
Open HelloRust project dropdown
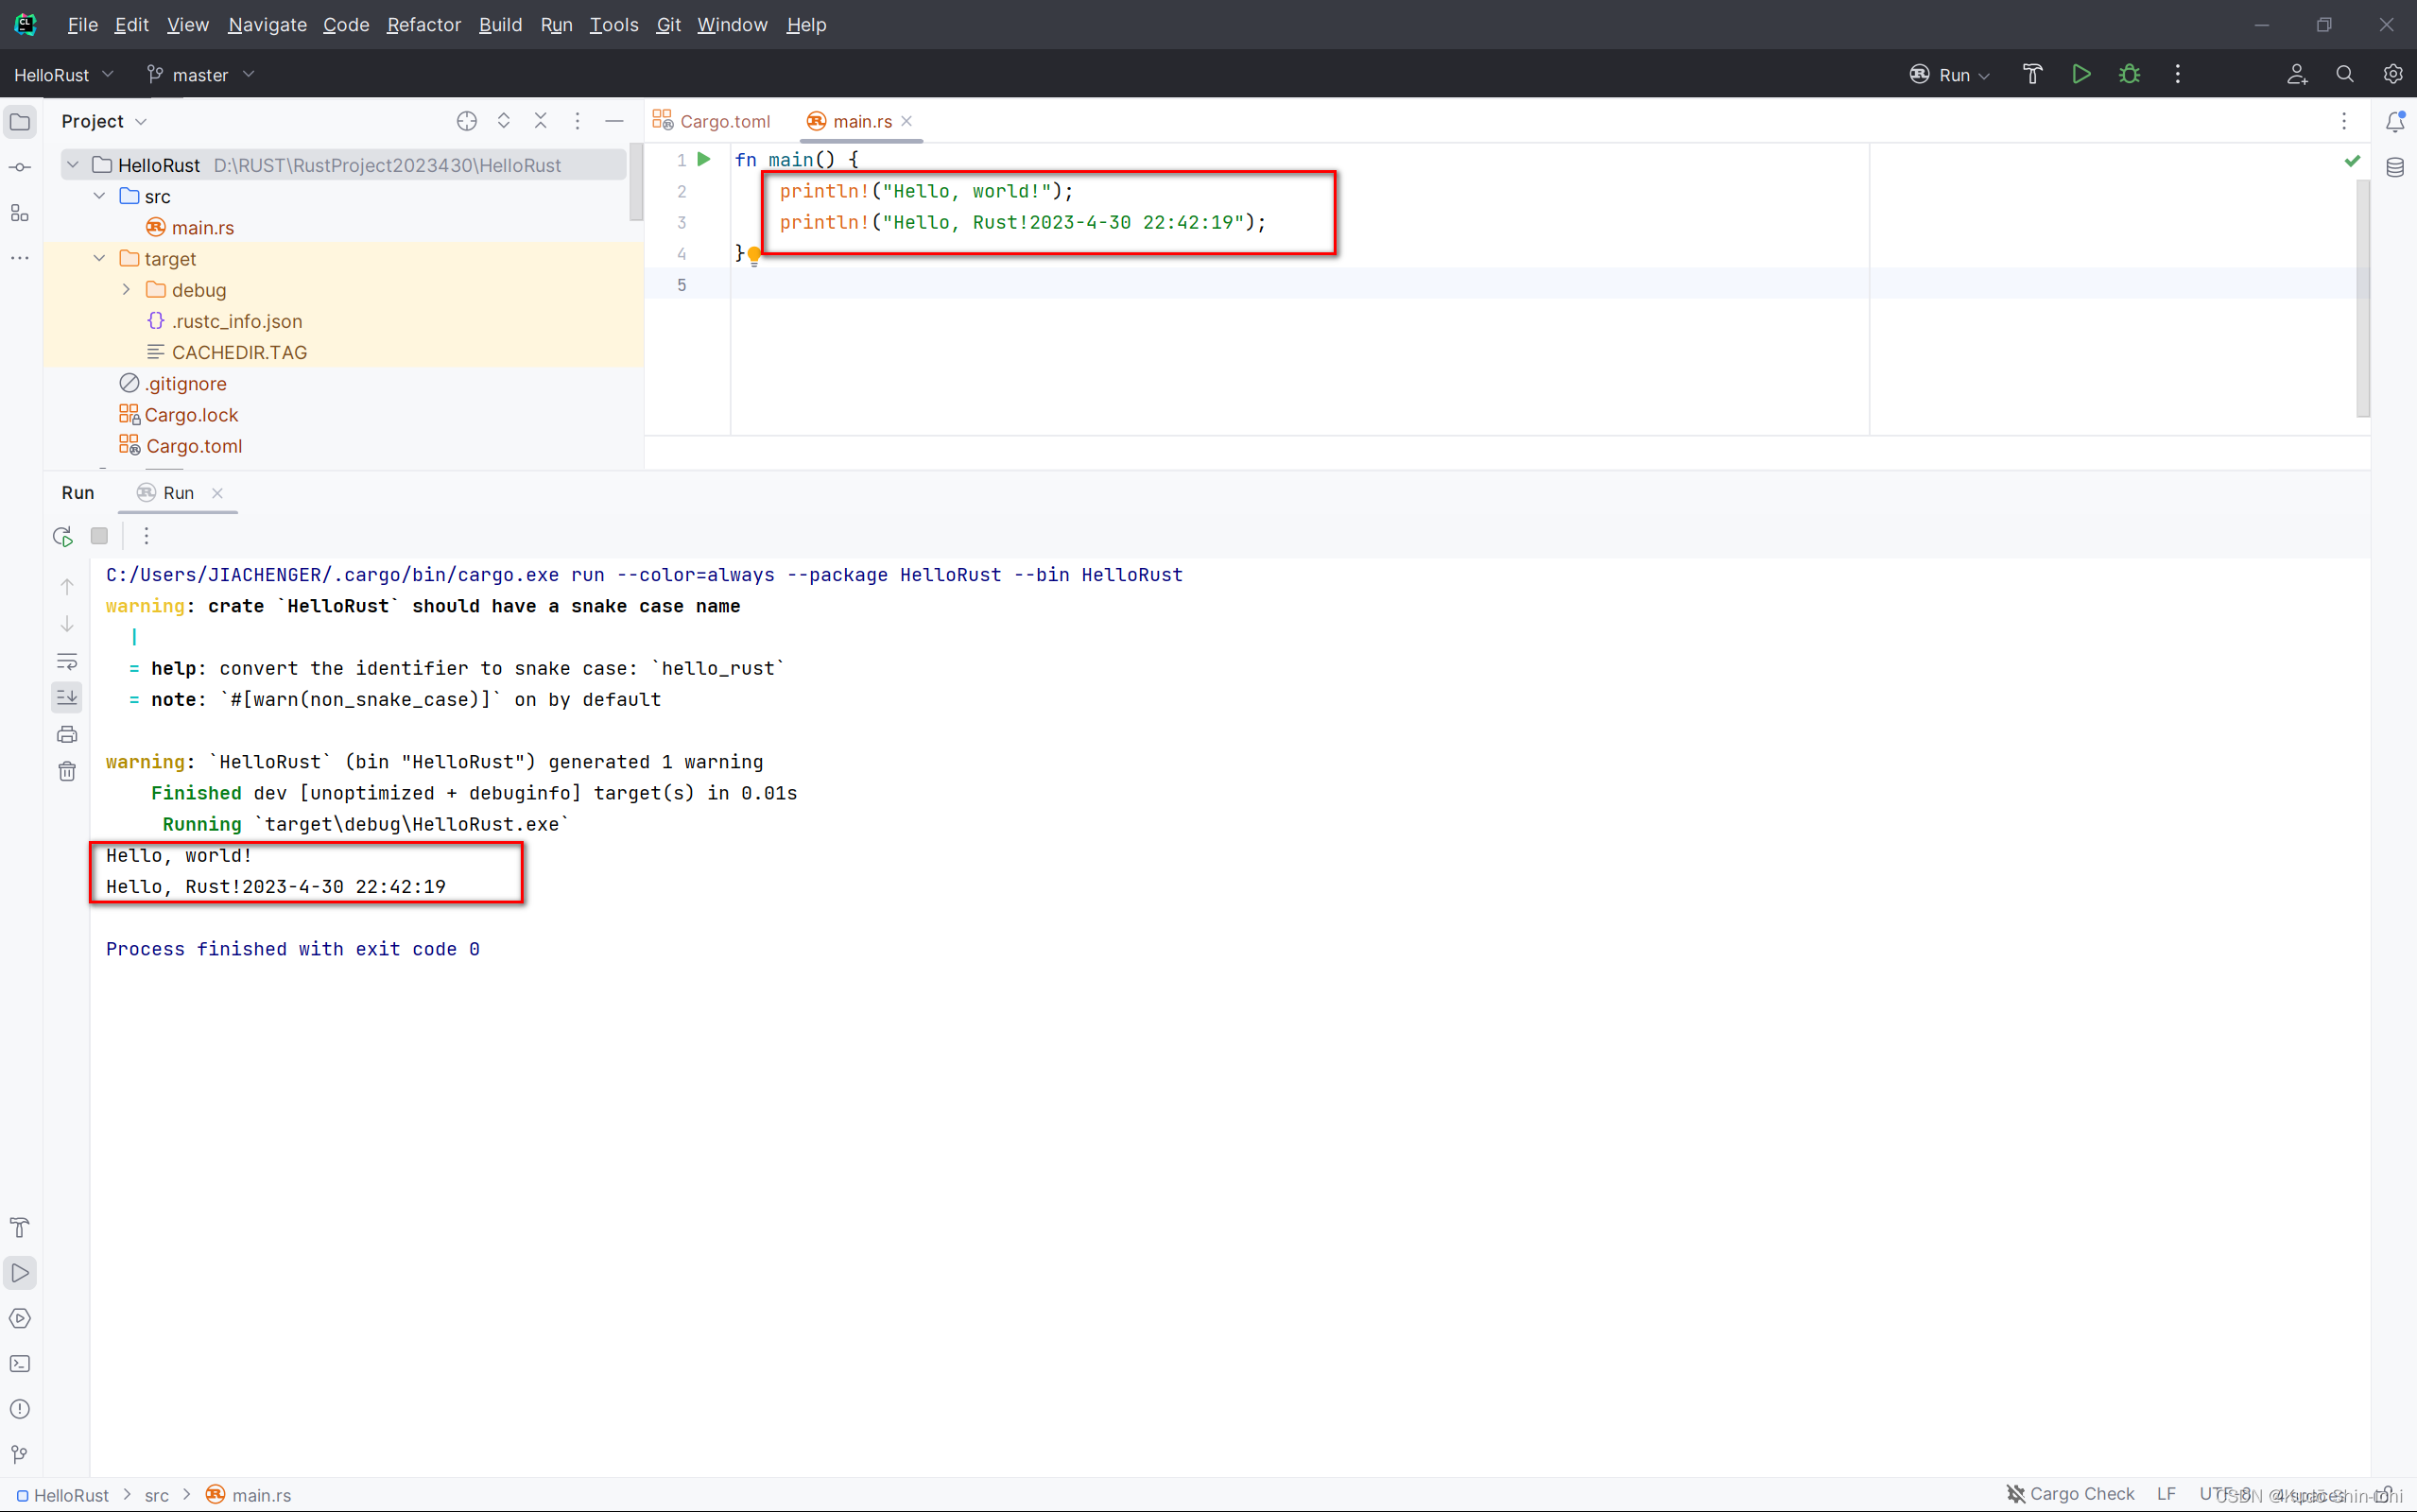tap(64, 75)
